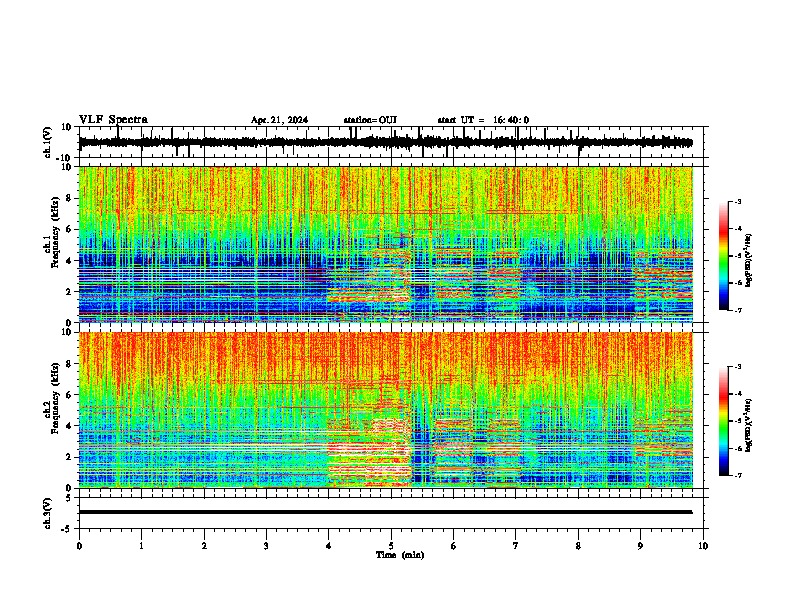This screenshot has height=612, width=792.
Task: Click inside the ch.2 spectrogram panel
Action: point(385,410)
